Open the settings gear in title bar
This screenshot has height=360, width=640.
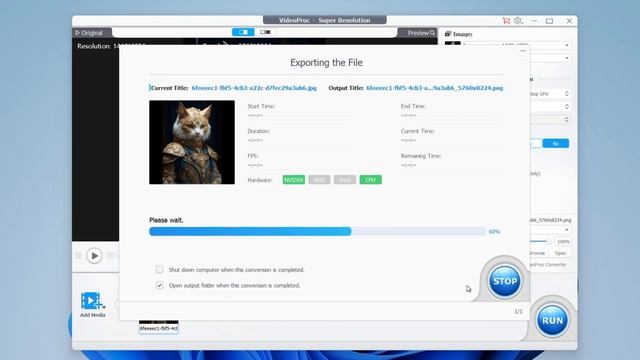pyautogui.click(x=518, y=20)
